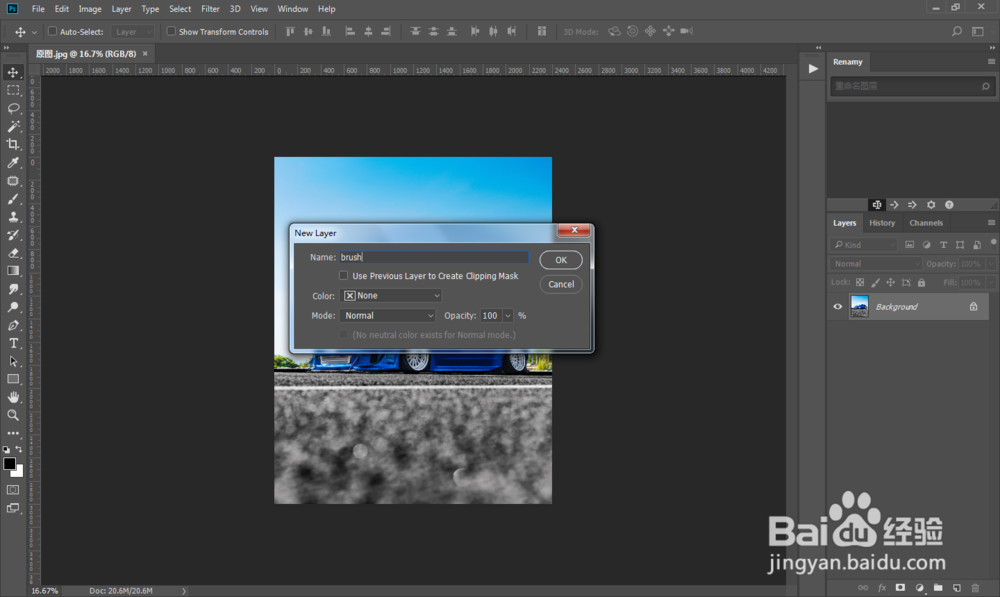Click Cancel in New Layer dialog
The width and height of the screenshot is (1000, 597).
click(x=561, y=284)
